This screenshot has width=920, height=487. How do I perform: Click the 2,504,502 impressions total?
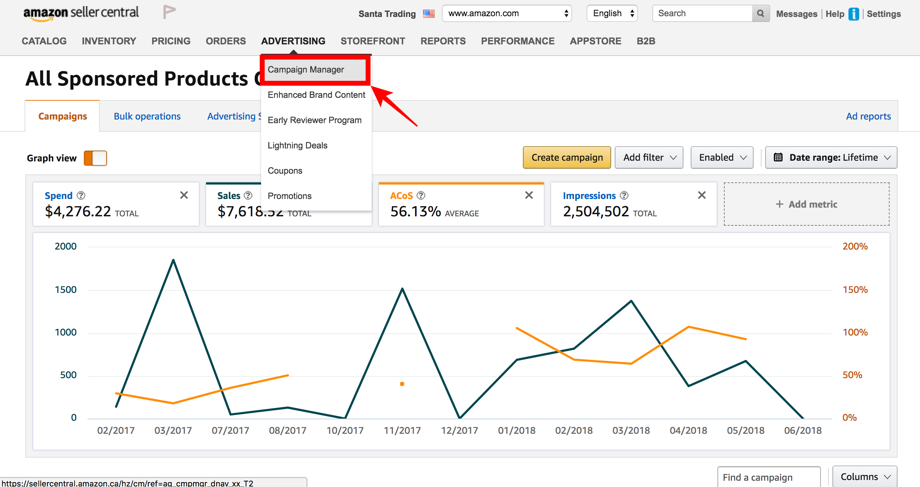point(596,212)
